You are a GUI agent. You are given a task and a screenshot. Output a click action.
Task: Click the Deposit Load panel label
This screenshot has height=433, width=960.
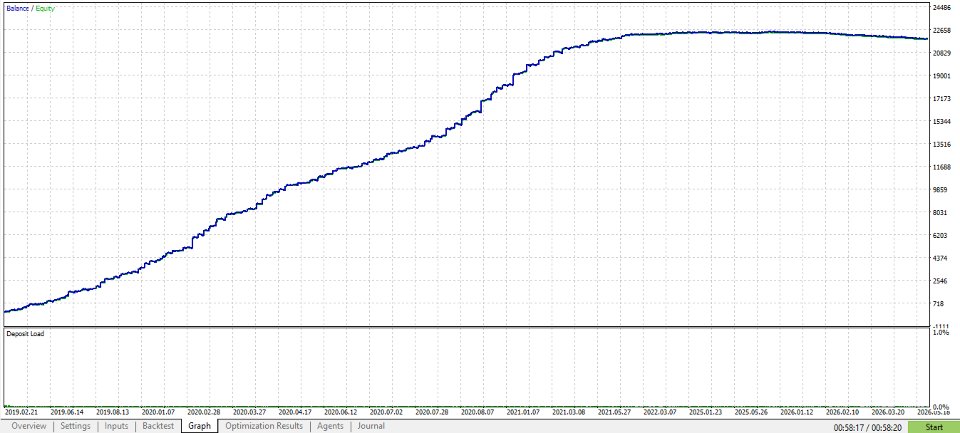click(x=25, y=334)
